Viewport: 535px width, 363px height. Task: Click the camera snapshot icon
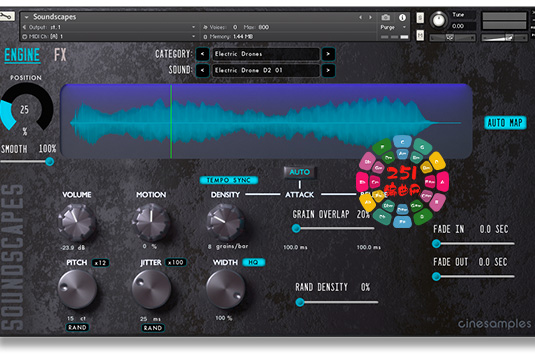(386, 17)
